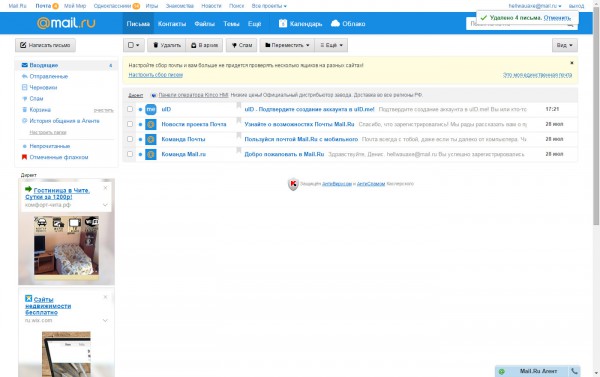600x377 pixels.
Task: Click the очистить link beside Корзина
Action: [x=104, y=110]
